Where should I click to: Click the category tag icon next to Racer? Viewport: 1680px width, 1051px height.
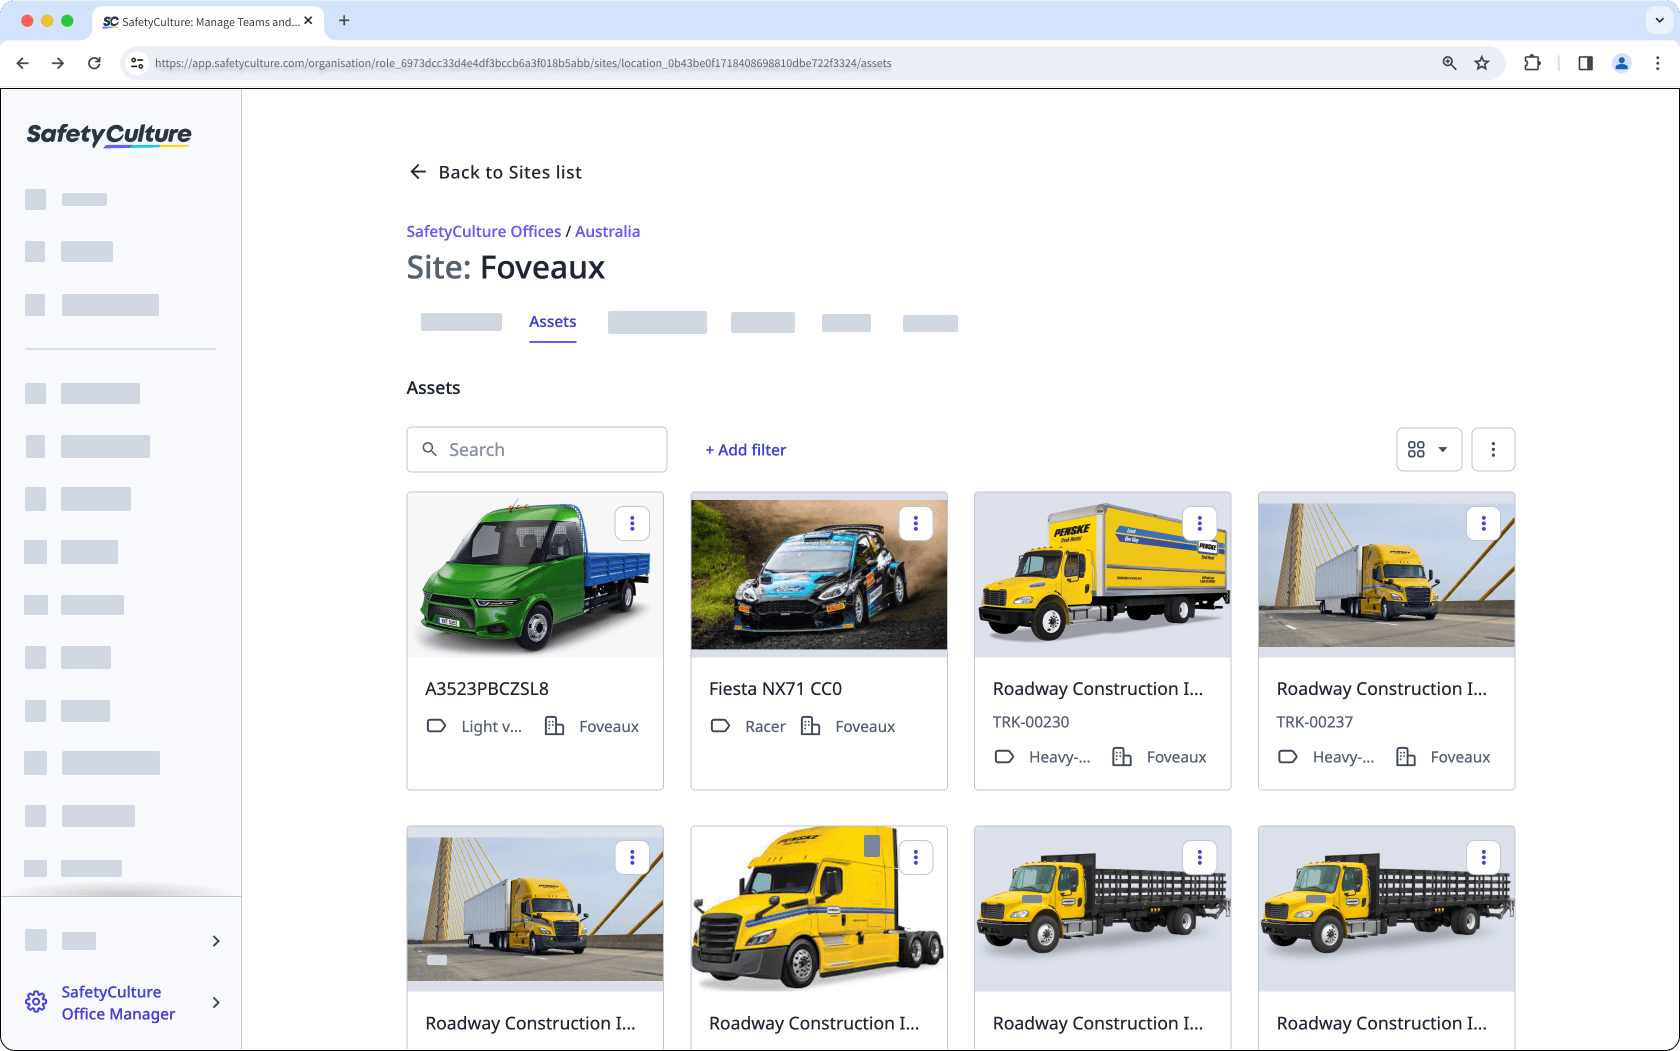[720, 726]
